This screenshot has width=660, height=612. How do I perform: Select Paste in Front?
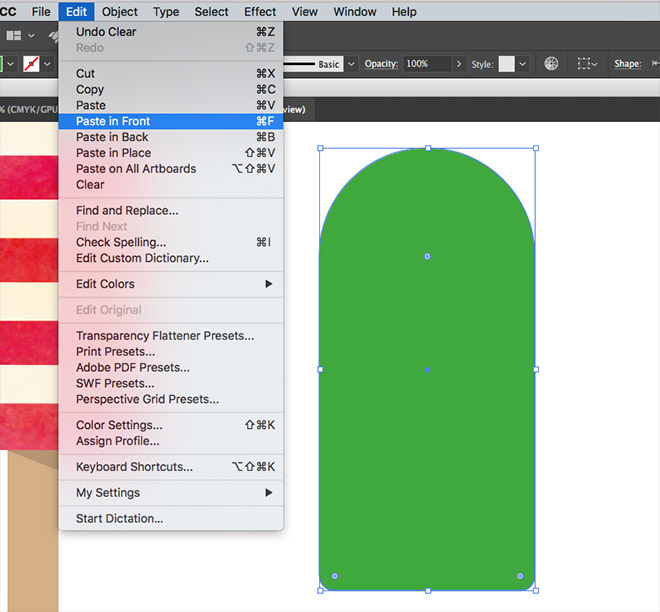(171, 121)
